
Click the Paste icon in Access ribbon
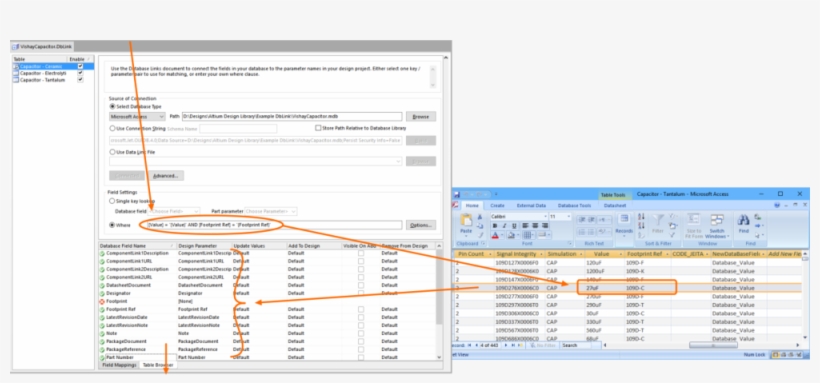pyautogui.click(x=465, y=220)
